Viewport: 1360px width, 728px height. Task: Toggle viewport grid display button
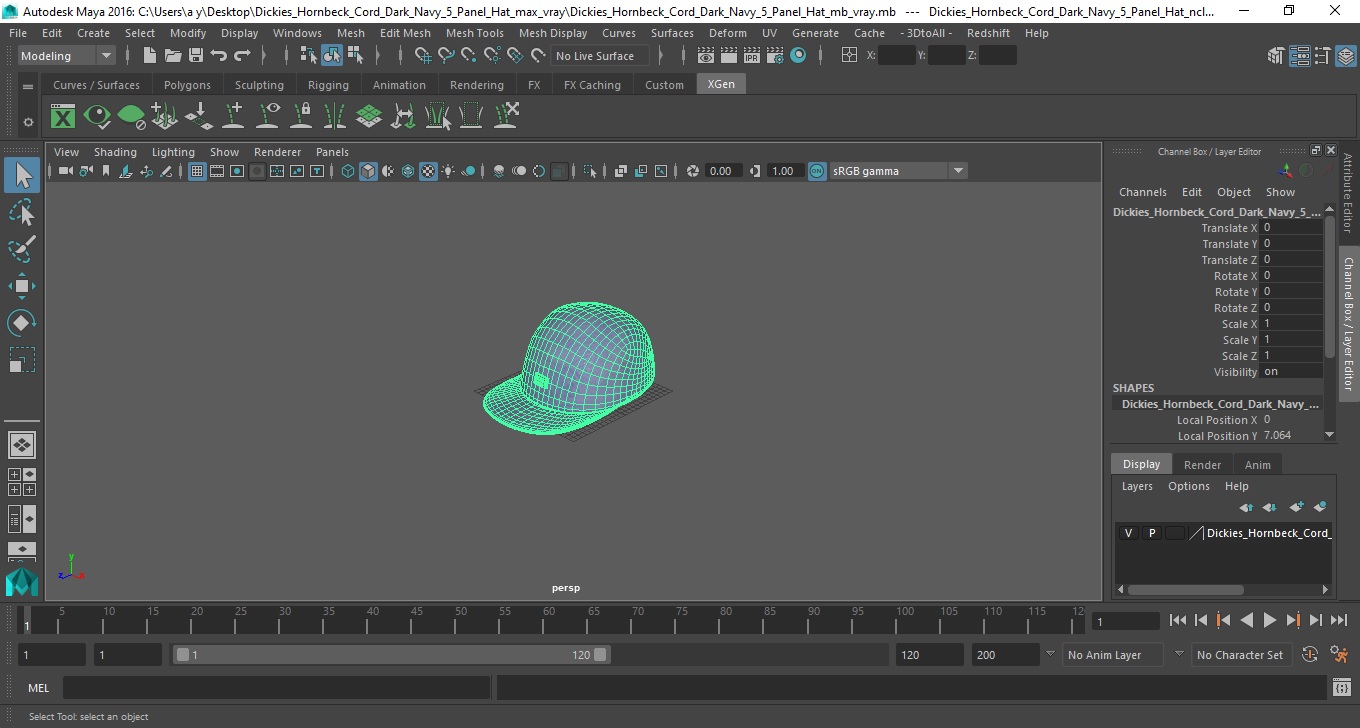pos(197,171)
